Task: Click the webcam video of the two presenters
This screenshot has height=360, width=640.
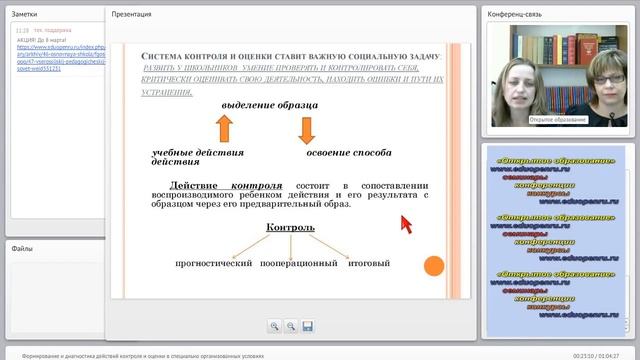Action: [x=559, y=76]
